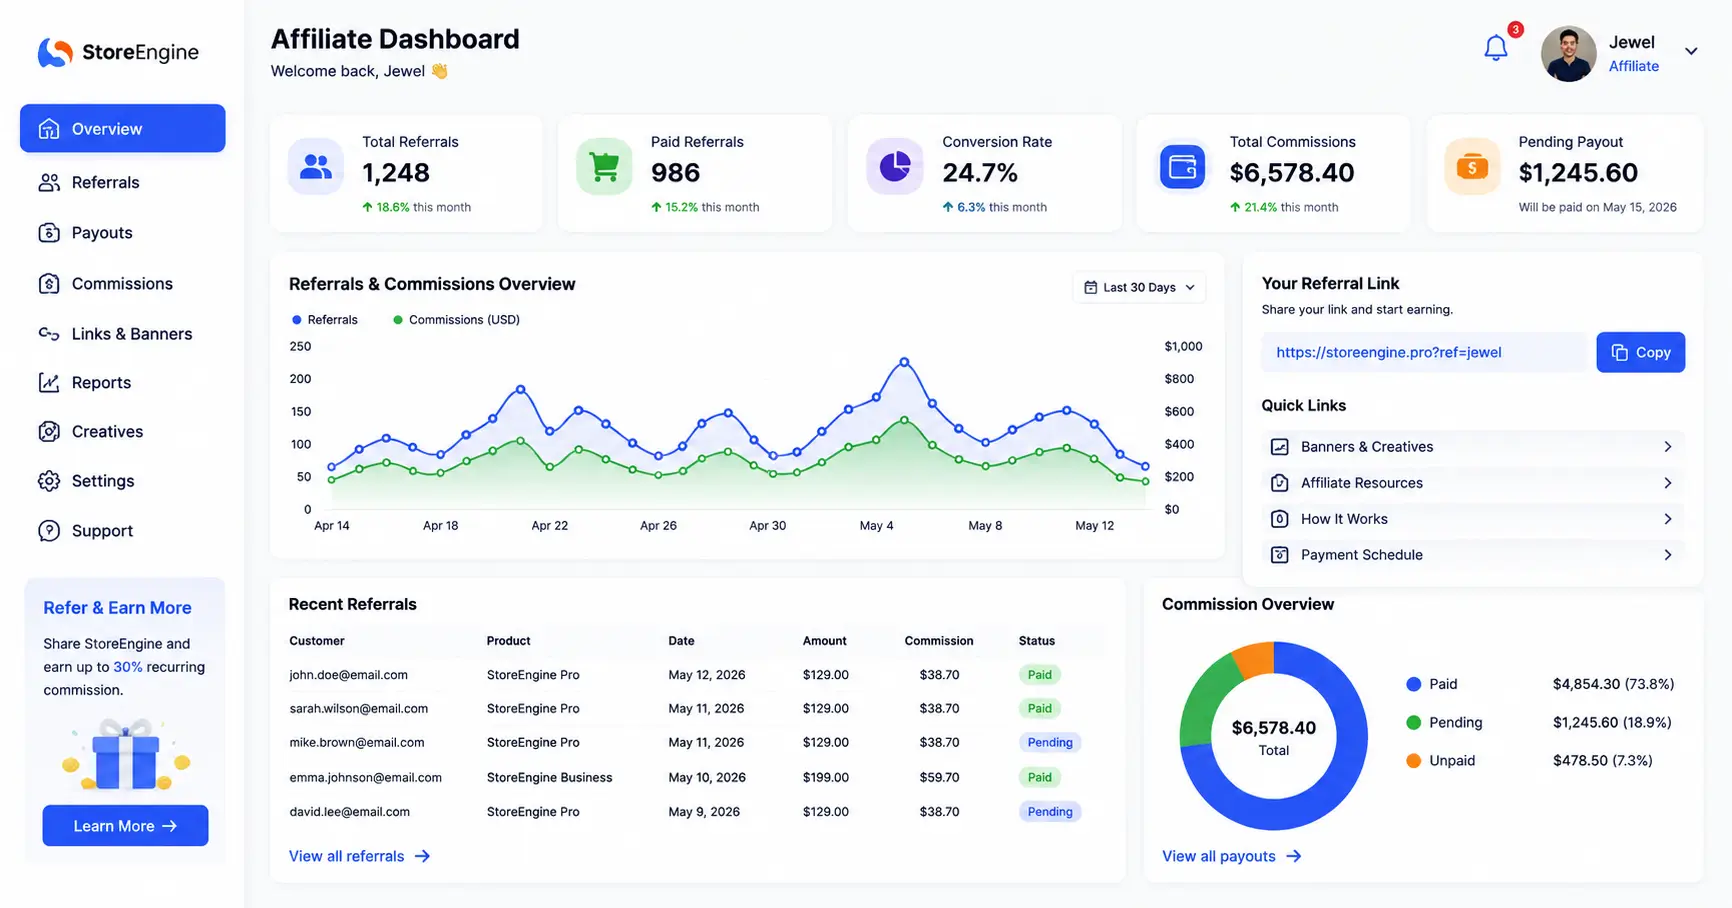Click john.doe@email.com in Recent Referrals
The height and width of the screenshot is (908, 1732).
click(x=348, y=675)
